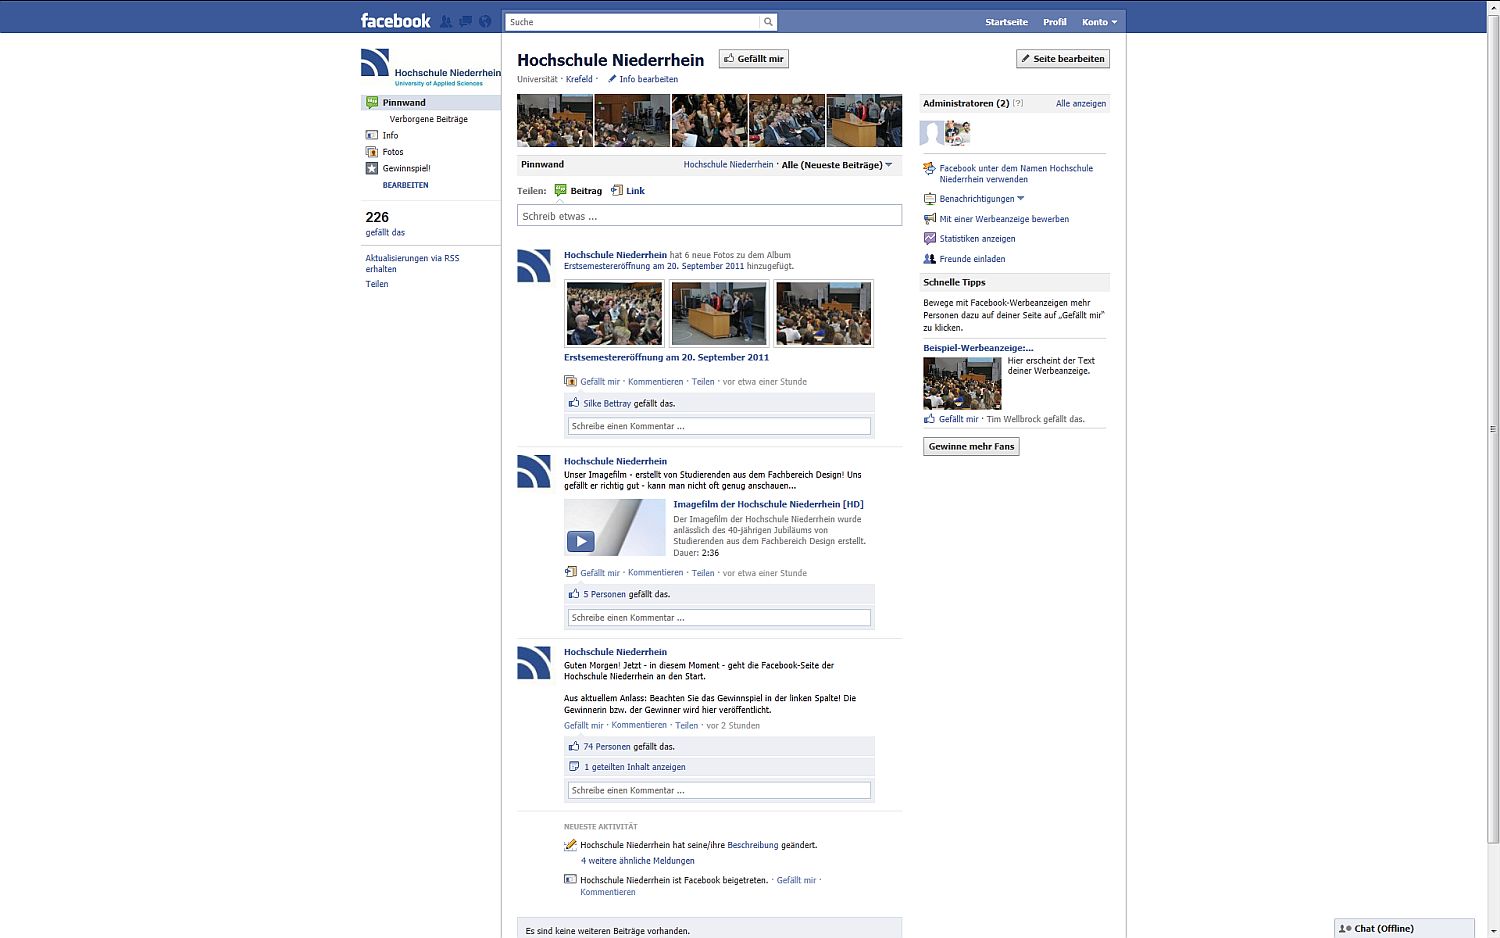Open first album photo of audience
This screenshot has width=1500, height=938.
tap(614, 313)
